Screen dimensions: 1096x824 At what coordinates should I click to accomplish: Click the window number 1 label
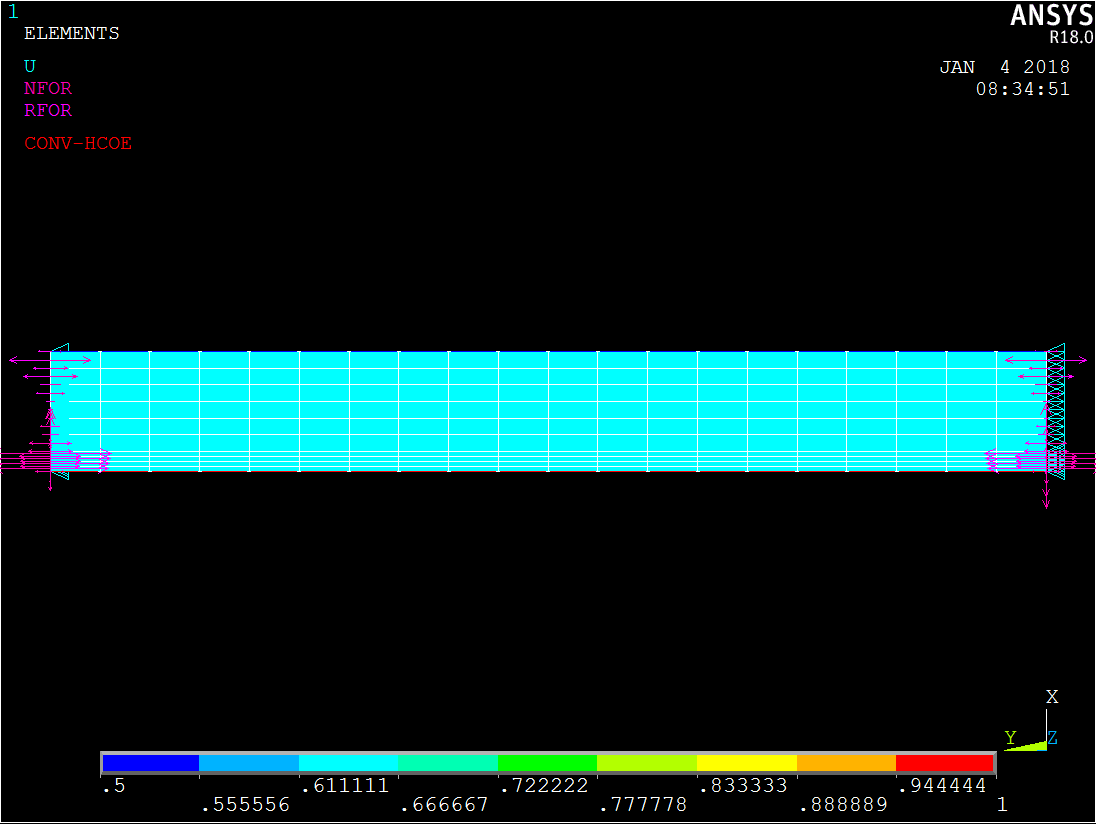tap(13, 12)
